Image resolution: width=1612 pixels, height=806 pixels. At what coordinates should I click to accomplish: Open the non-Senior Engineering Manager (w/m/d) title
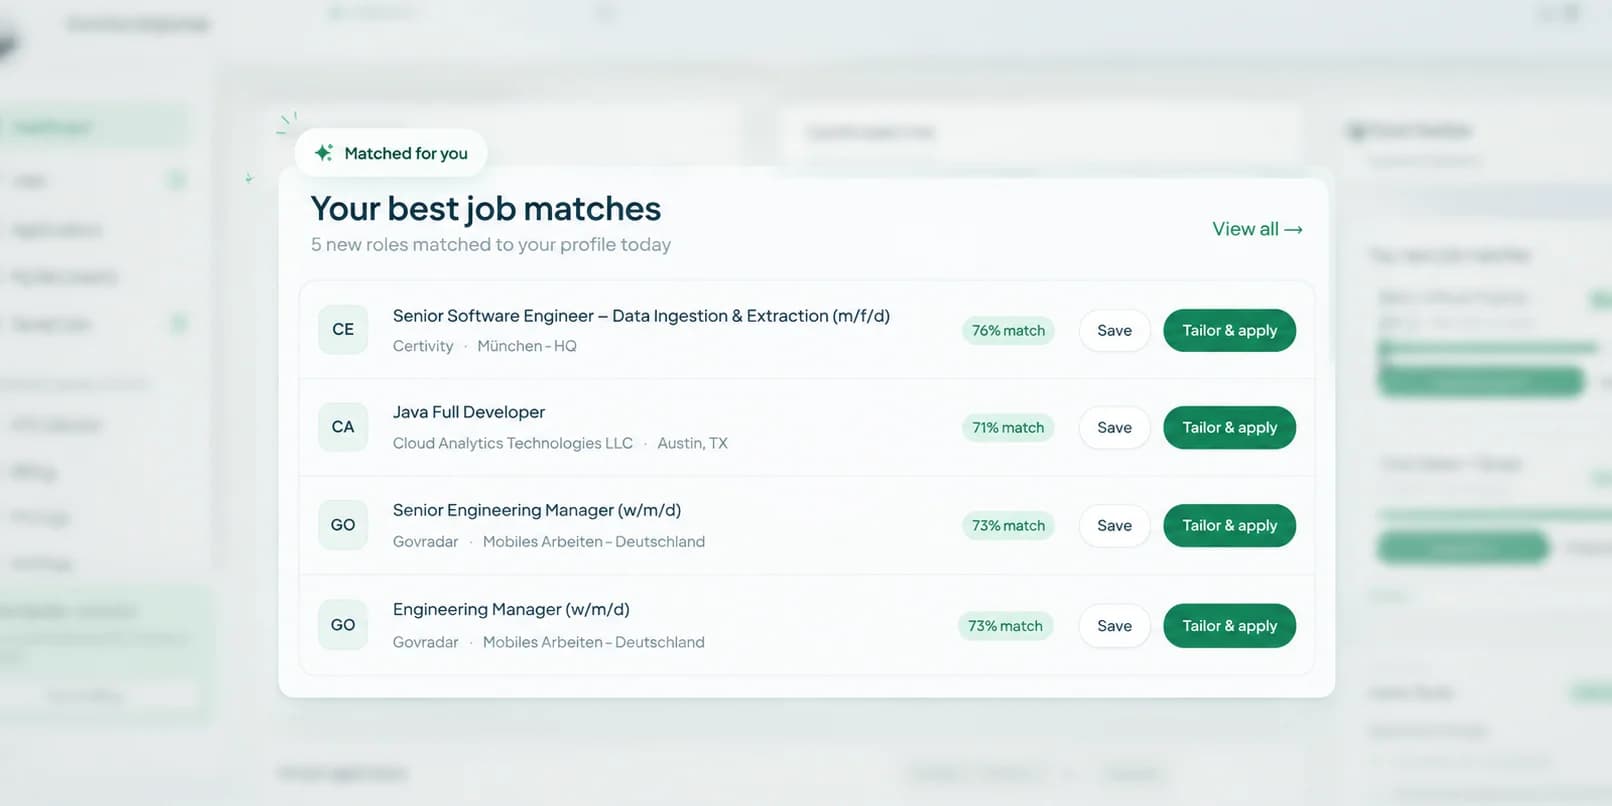tap(511, 609)
